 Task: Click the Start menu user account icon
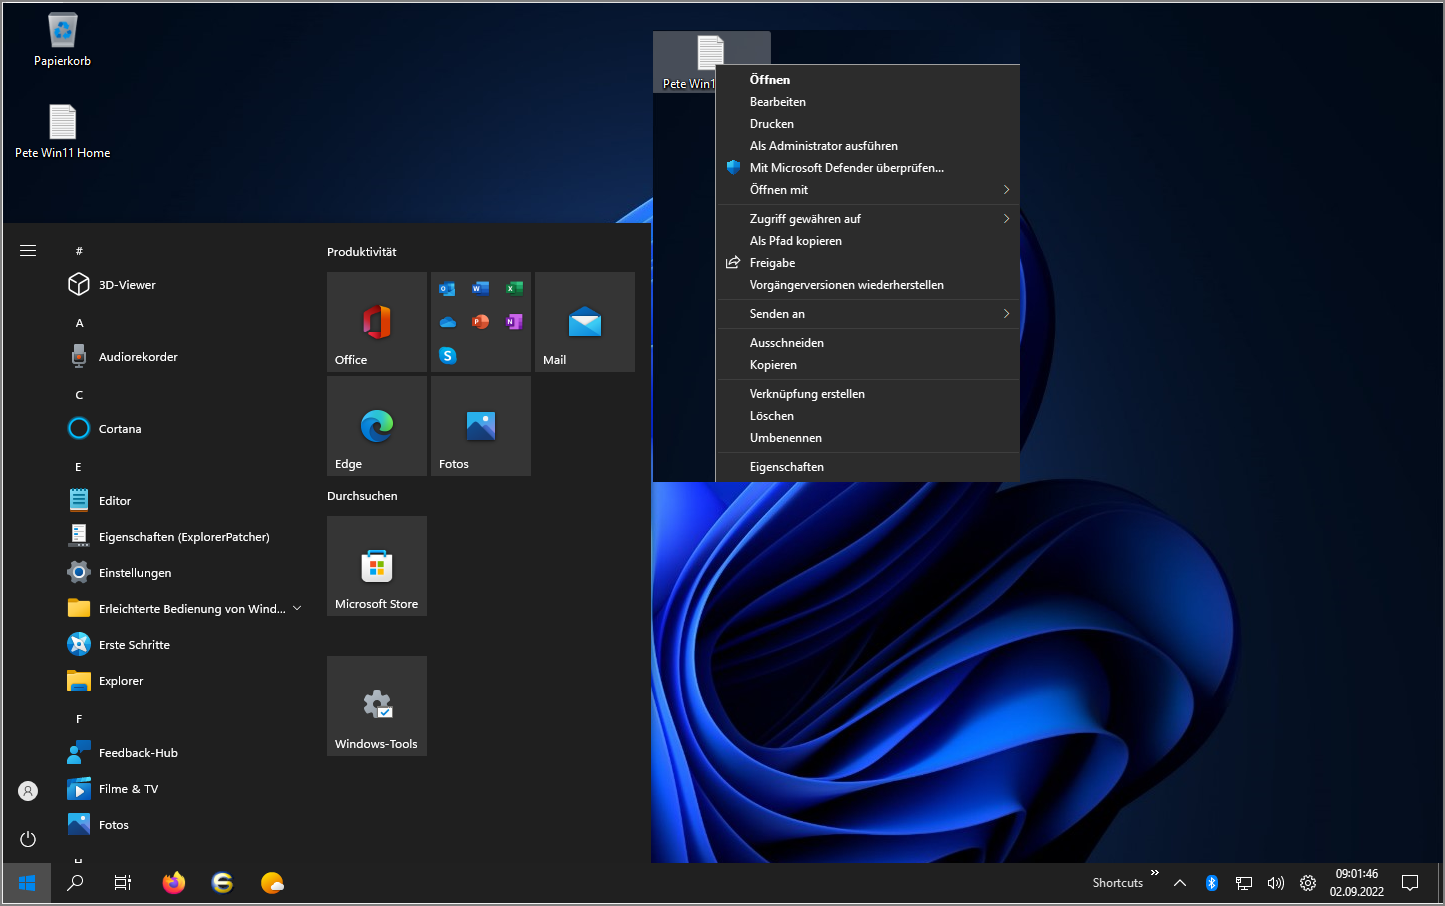tap(28, 791)
